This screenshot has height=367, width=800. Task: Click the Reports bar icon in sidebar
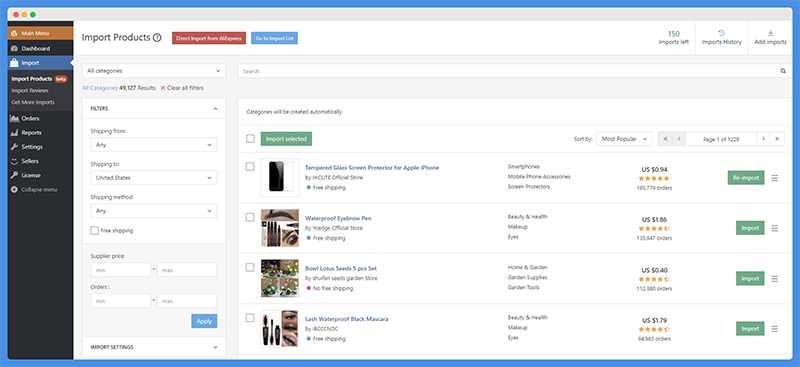click(x=14, y=133)
